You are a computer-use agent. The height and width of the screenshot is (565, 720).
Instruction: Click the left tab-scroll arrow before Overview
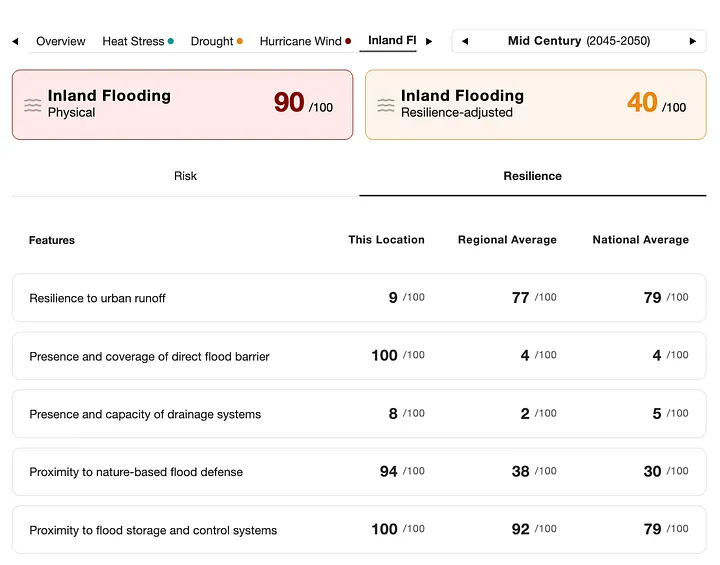click(x=15, y=41)
